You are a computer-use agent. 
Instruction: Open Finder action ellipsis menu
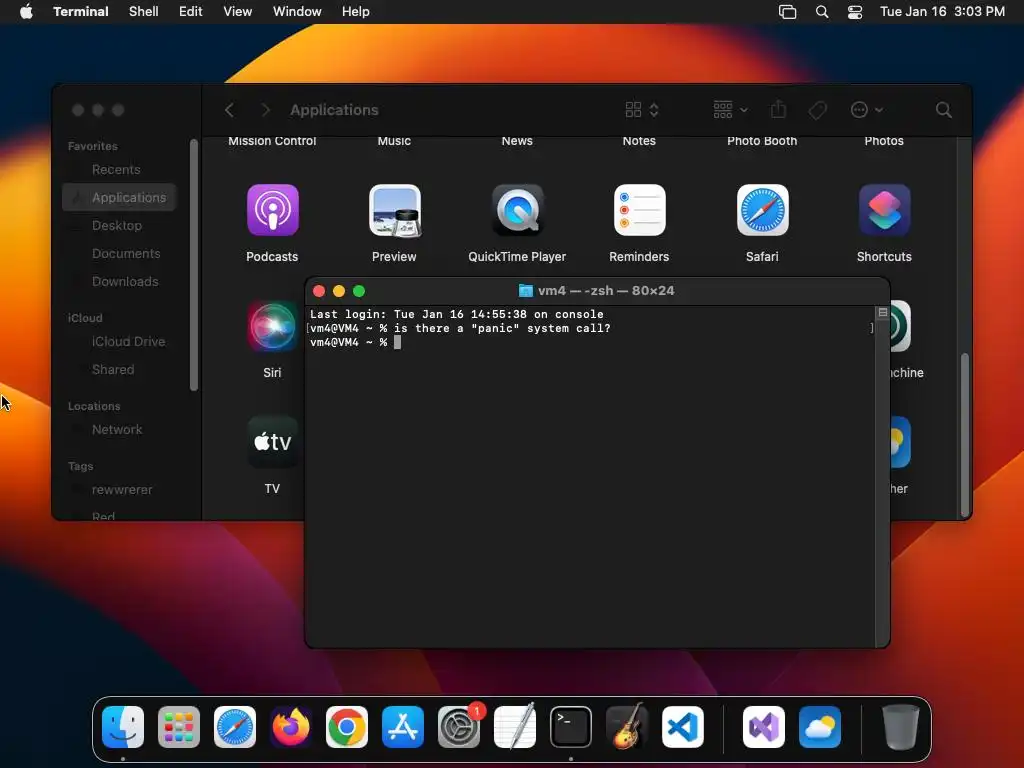(867, 110)
